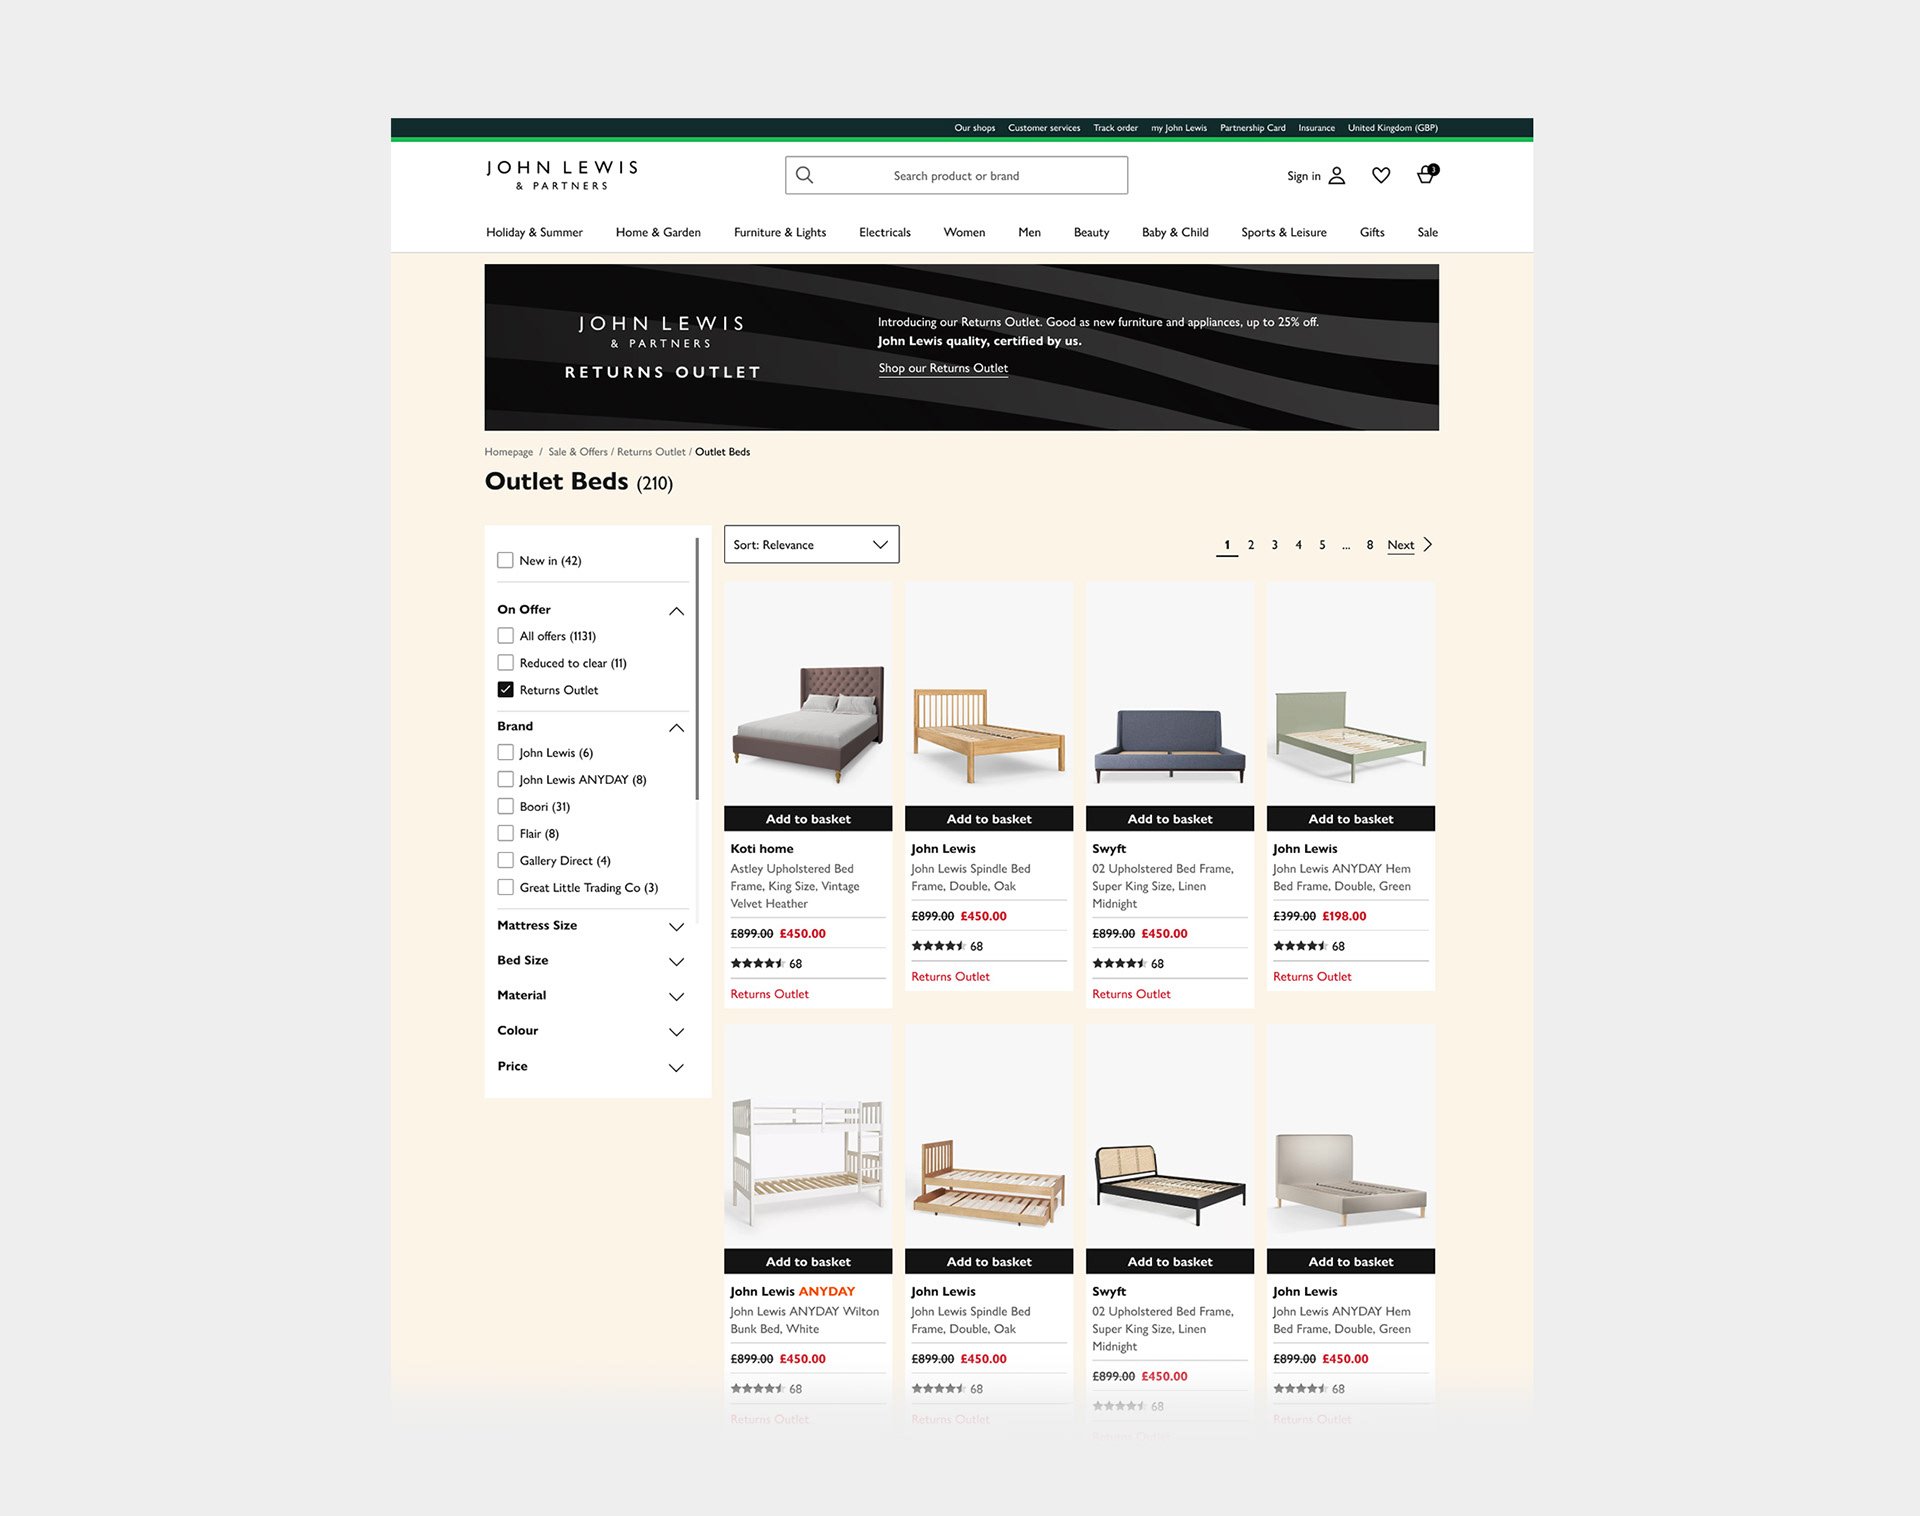Open the shopping basket icon

point(1427,174)
